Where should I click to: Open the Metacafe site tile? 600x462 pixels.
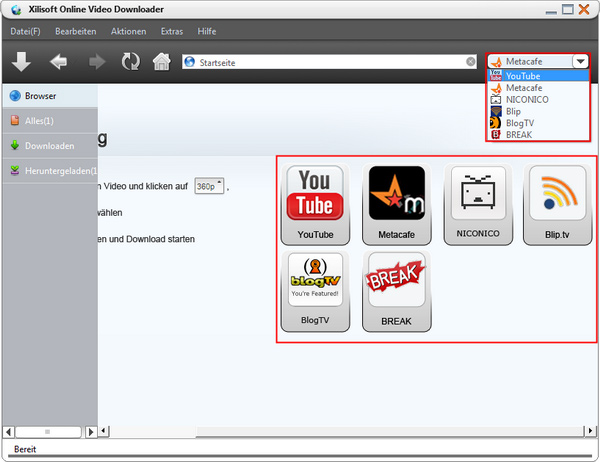tap(396, 204)
